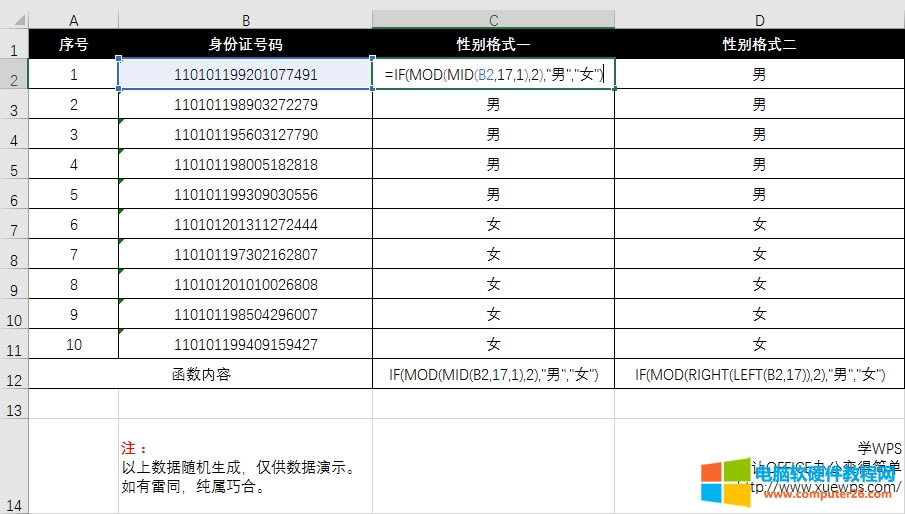Click ID cell 110101199309030556

click(245, 194)
